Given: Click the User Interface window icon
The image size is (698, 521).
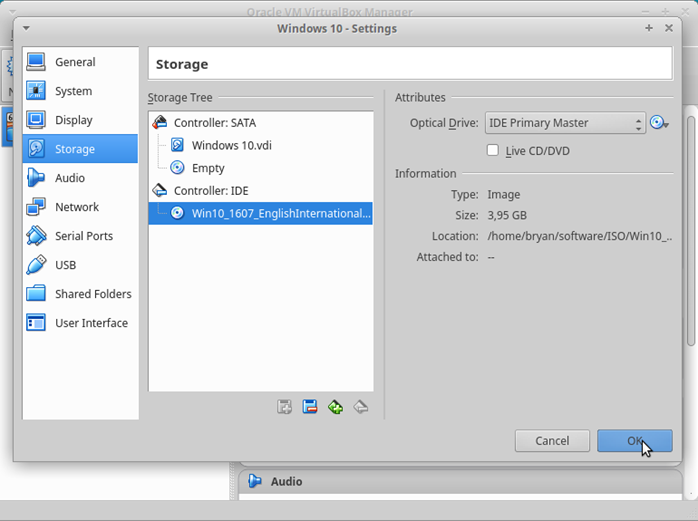Looking at the screenshot, I should [x=36, y=322].
